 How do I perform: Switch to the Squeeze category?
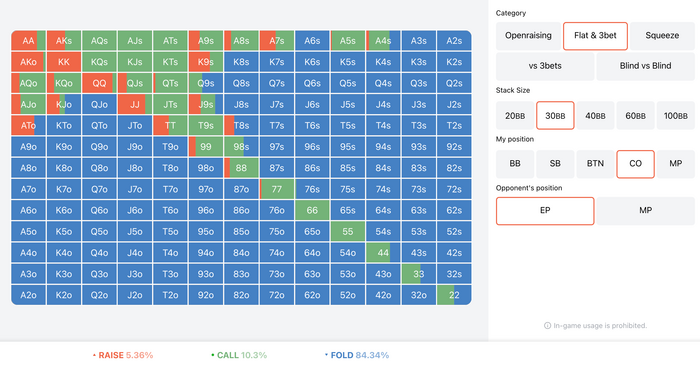[x=662, y=36]
